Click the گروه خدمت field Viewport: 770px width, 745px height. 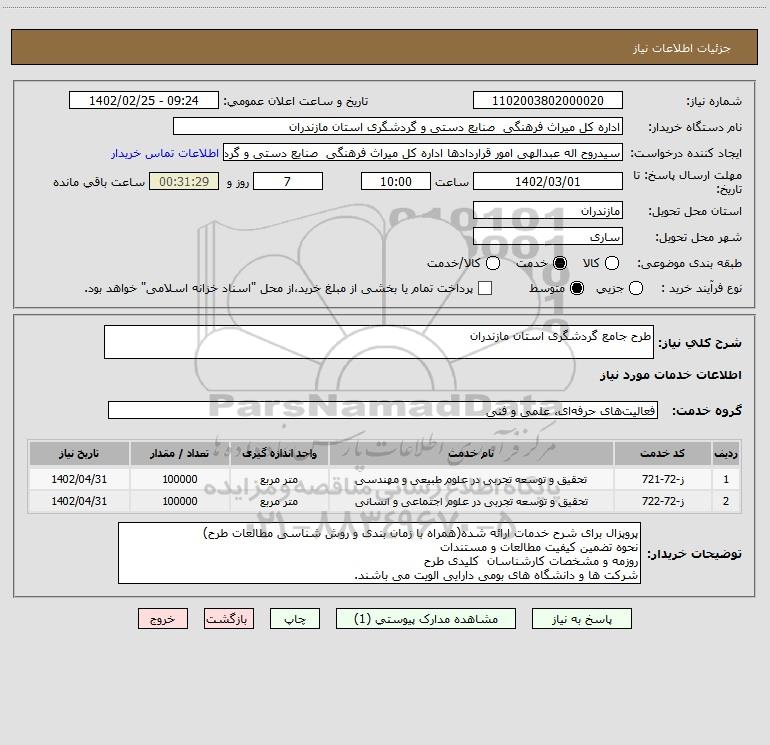pyautogui.click(x=383, y=410)
